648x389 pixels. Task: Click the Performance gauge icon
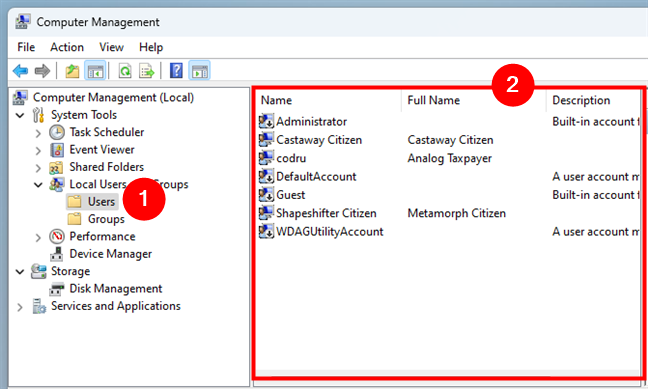(57, 236)
